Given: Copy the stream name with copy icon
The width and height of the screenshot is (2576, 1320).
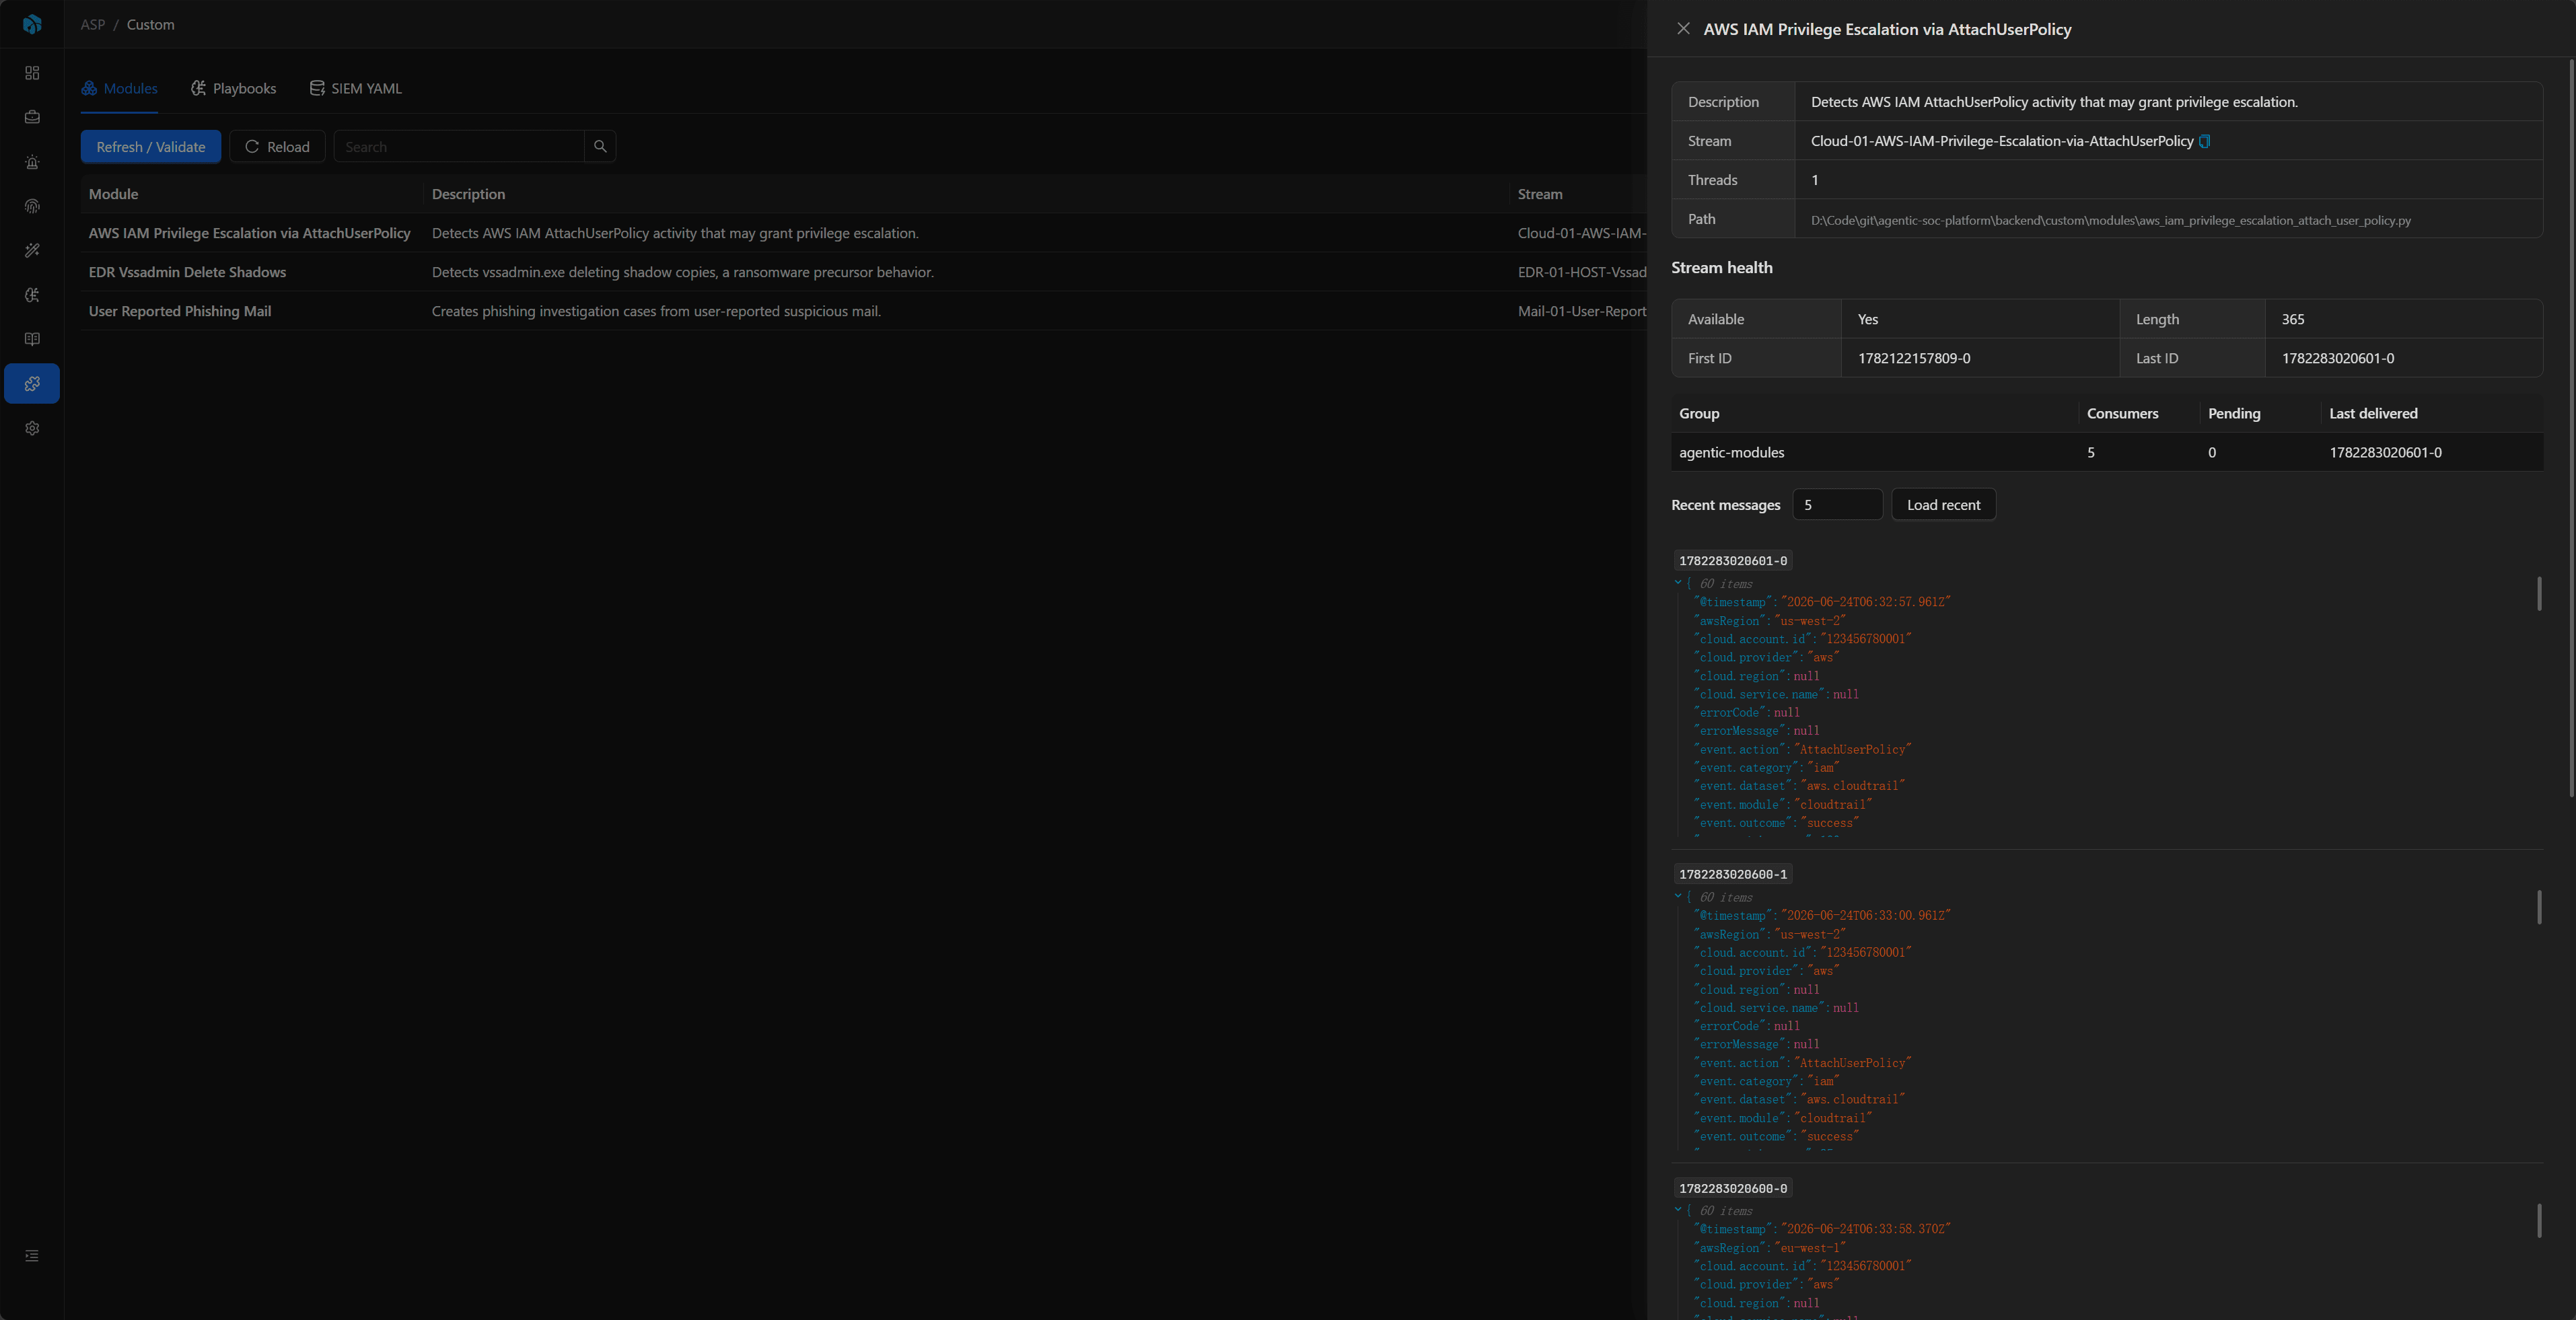Looking at the screenshot, I should tap(2204, 141).
